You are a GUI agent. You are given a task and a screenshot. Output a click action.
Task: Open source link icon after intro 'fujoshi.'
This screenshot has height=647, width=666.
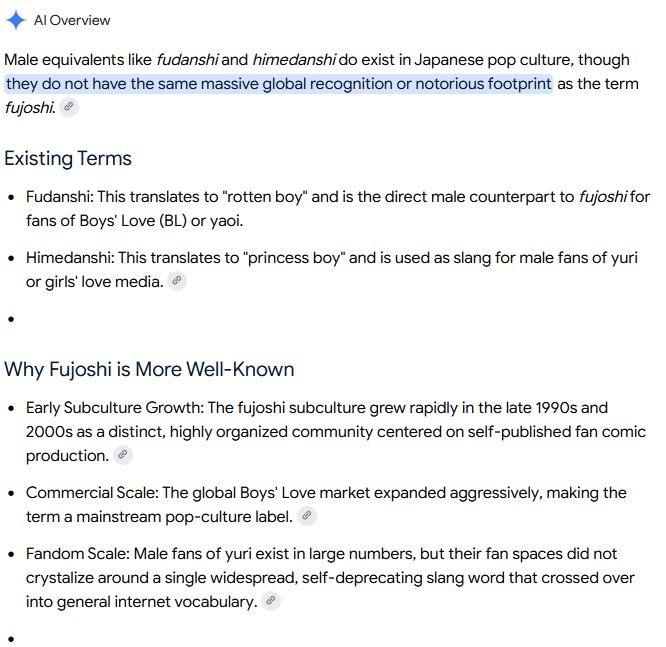click(69, 107)
